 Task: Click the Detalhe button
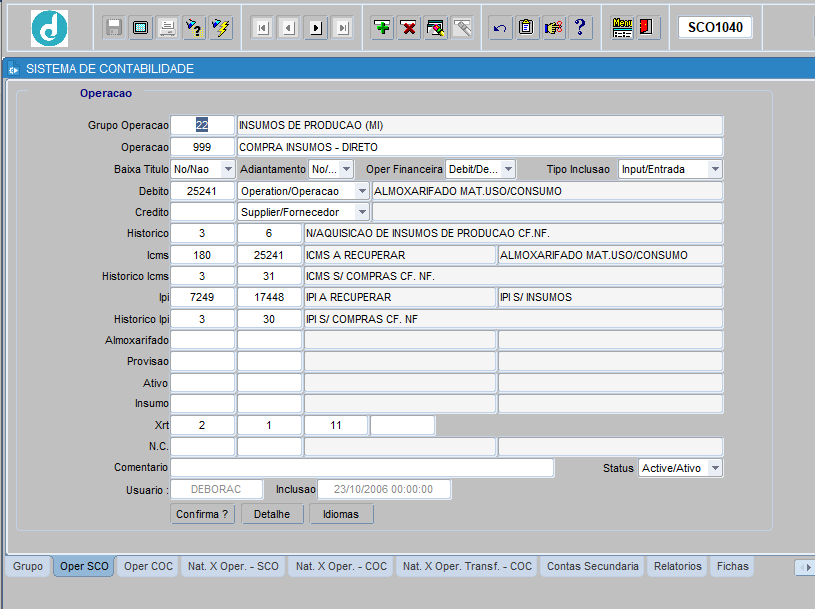click(x=272, y=514)
